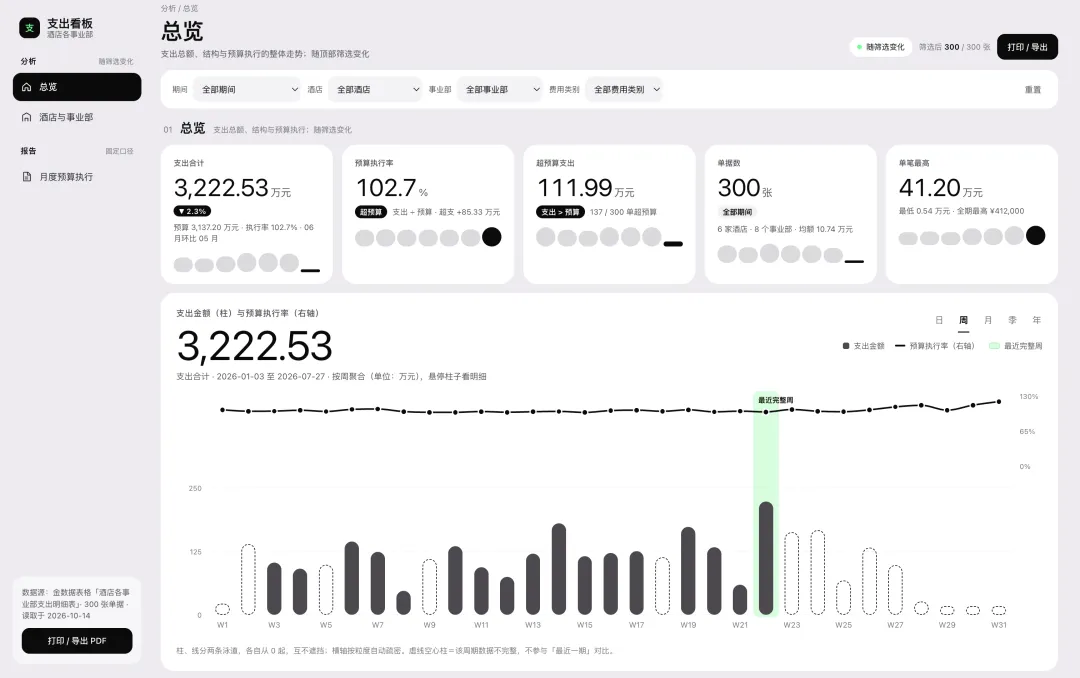Viewport: 1080px width, 678px height.
Task: Click the 数据源 note in sidebar footer
Action: (x=76, y=604)
